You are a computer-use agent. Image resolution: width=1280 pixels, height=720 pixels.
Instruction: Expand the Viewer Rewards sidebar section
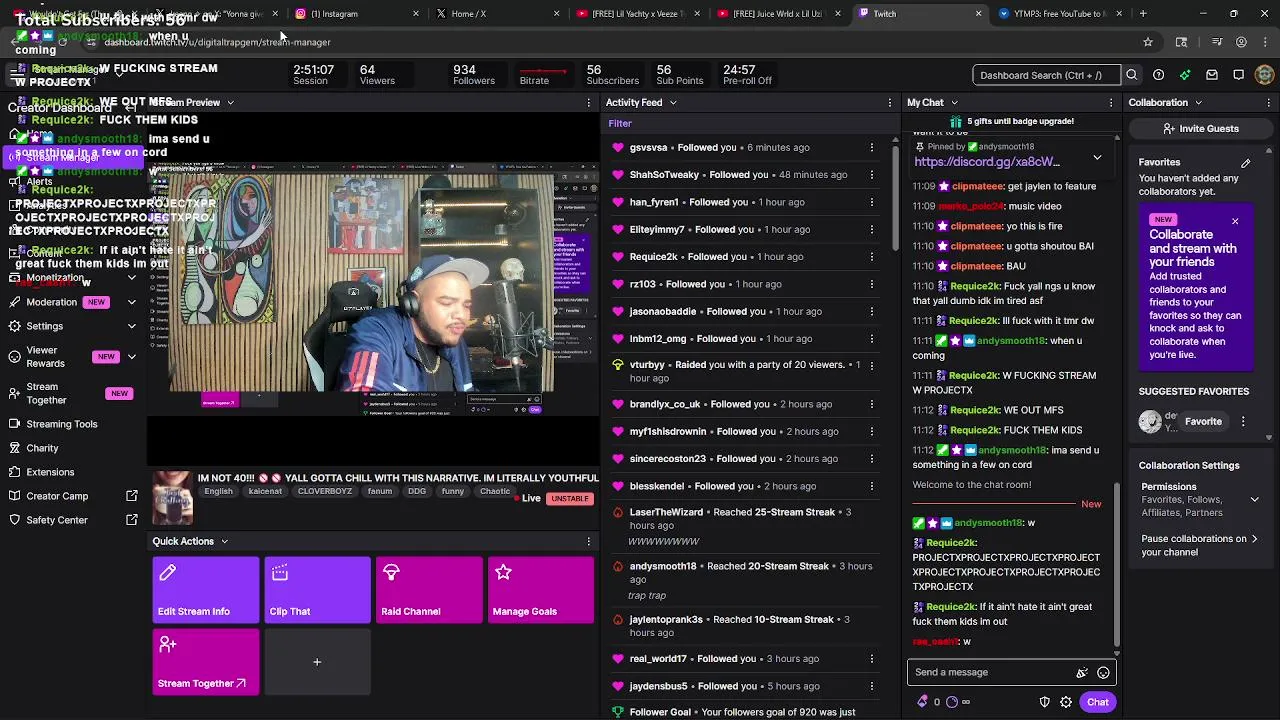click(131, 357)
